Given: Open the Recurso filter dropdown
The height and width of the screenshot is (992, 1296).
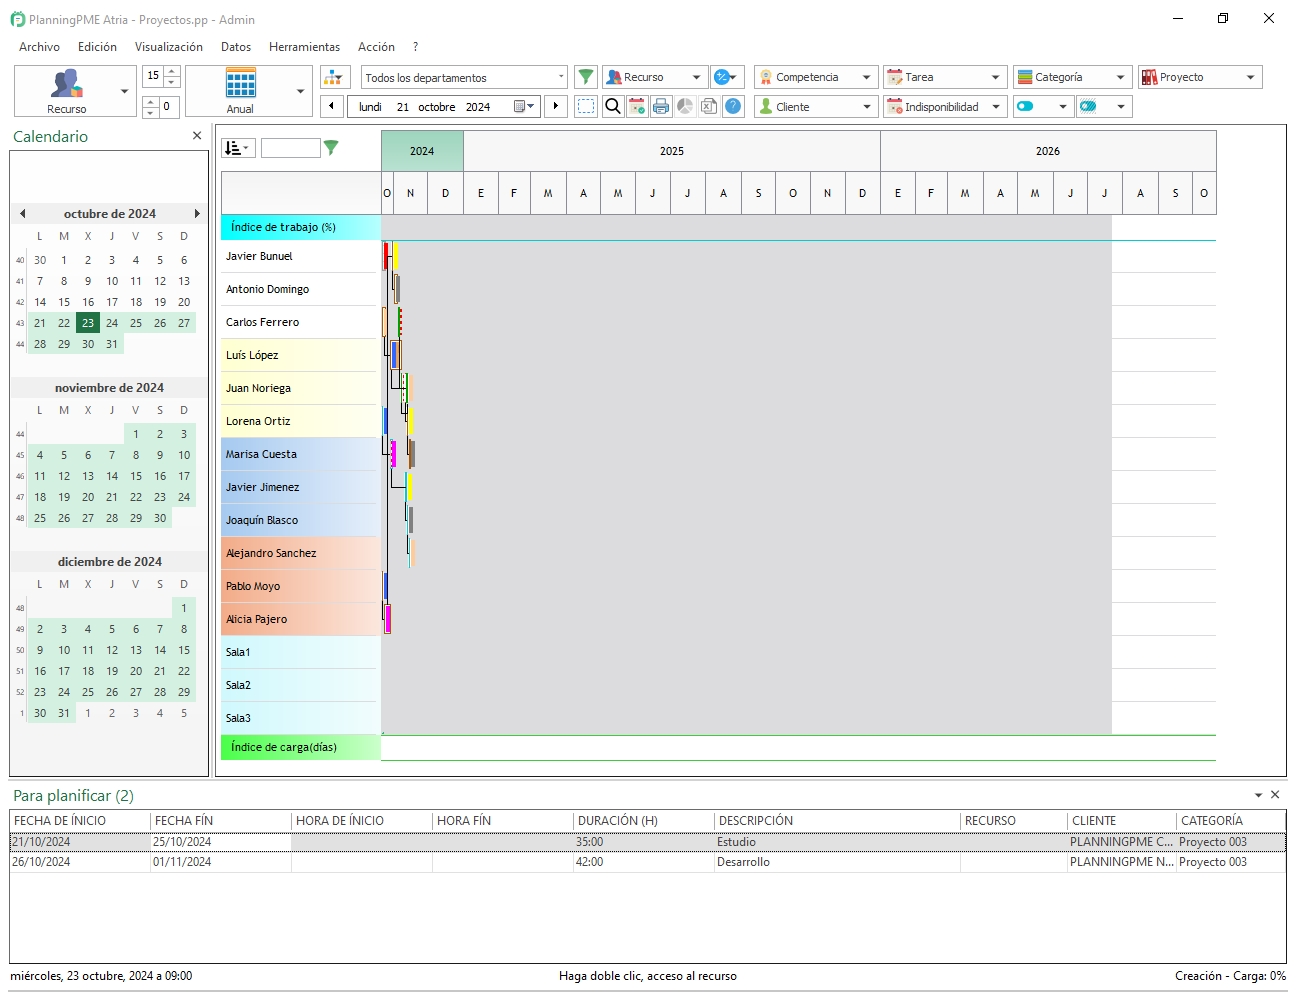Looking at the screenshot, I should click(x=655, y=77).
